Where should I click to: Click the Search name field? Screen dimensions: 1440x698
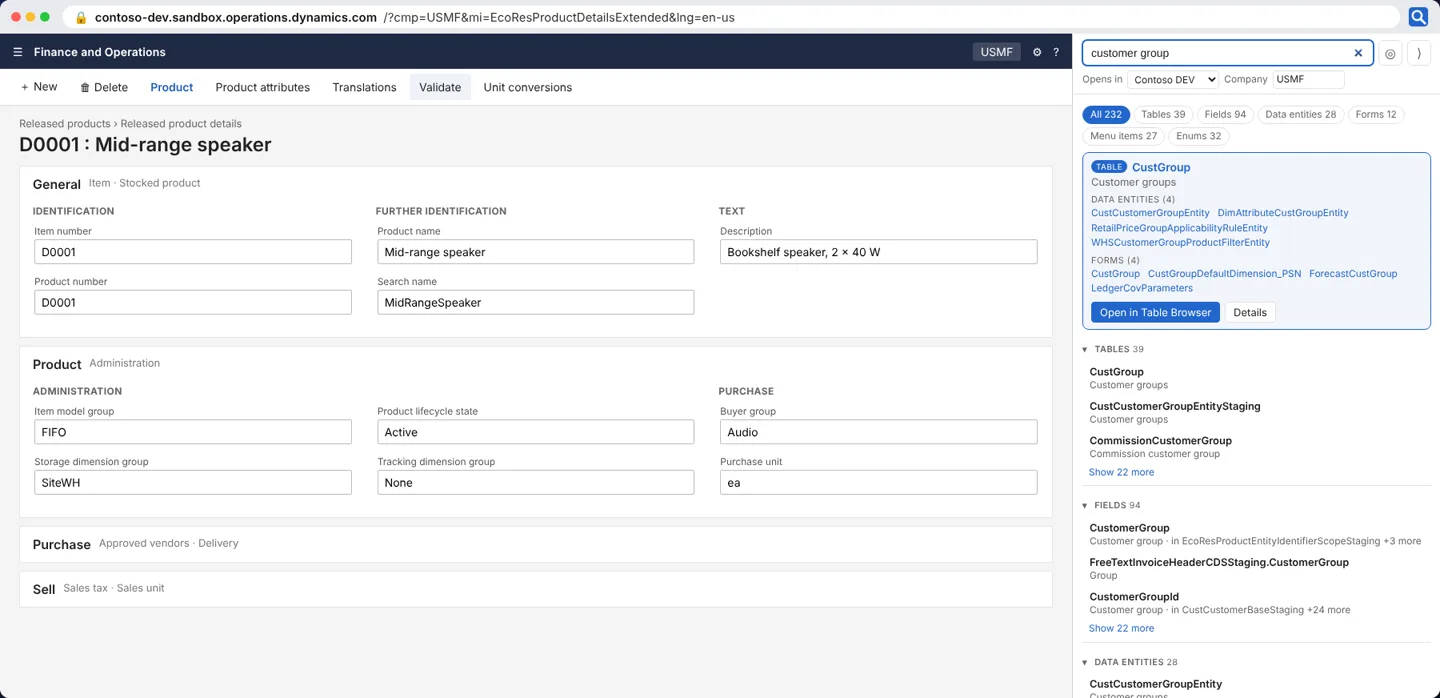[535, 302]
